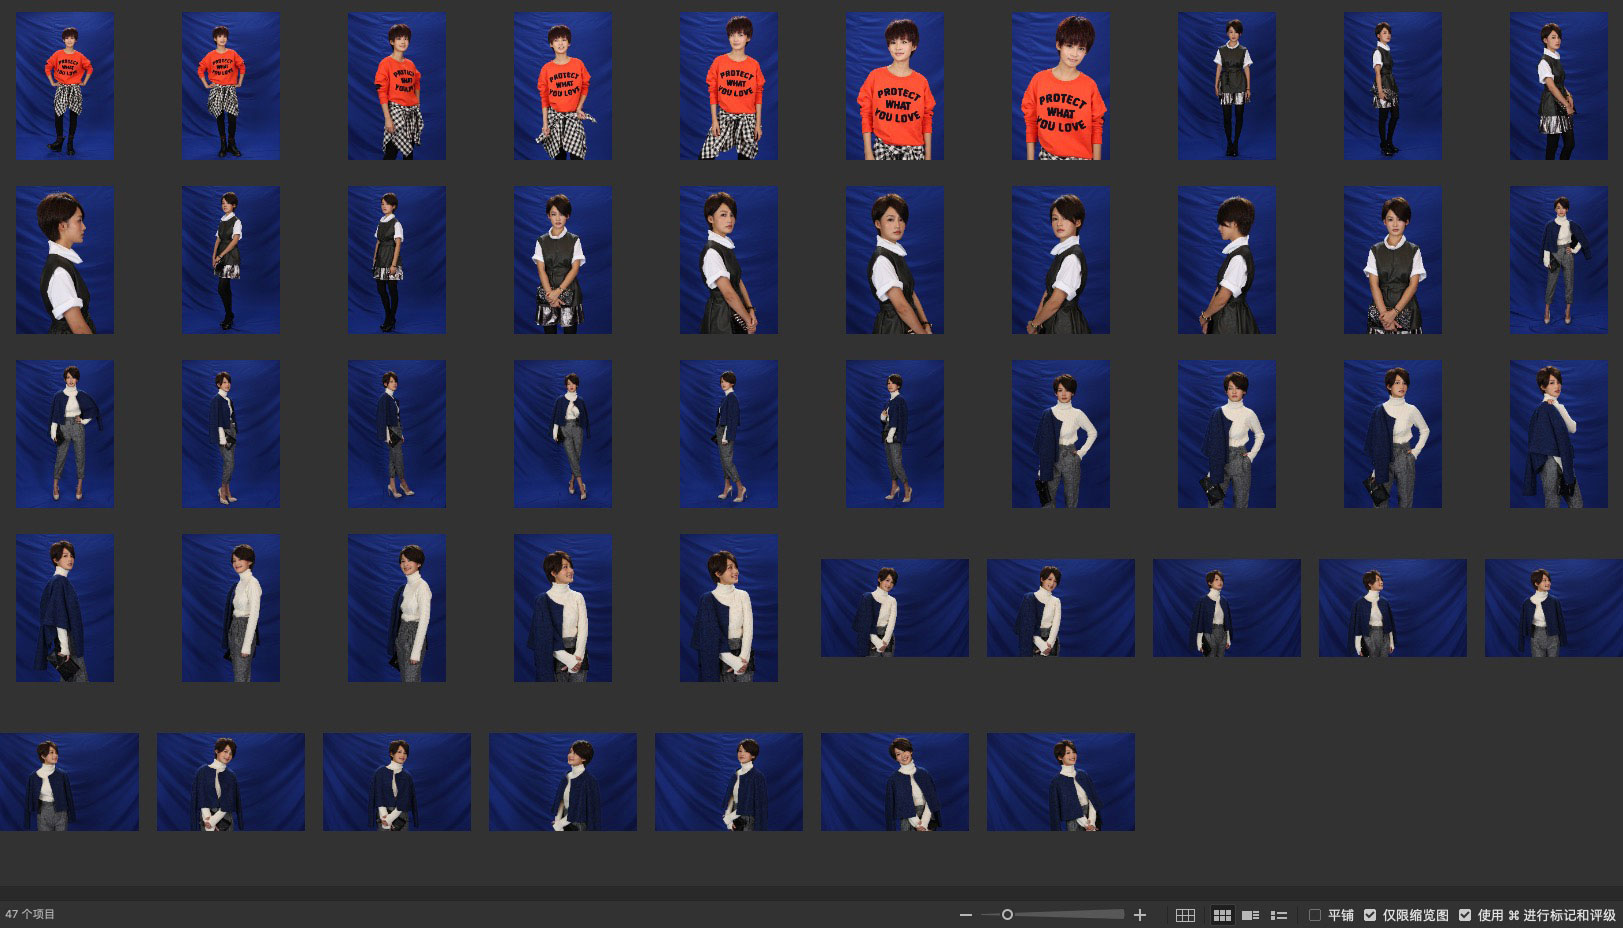The width and height of the screenshot is (1623, 928).
Task: Select the very first thumbnail in the grid
Action: 65,86
